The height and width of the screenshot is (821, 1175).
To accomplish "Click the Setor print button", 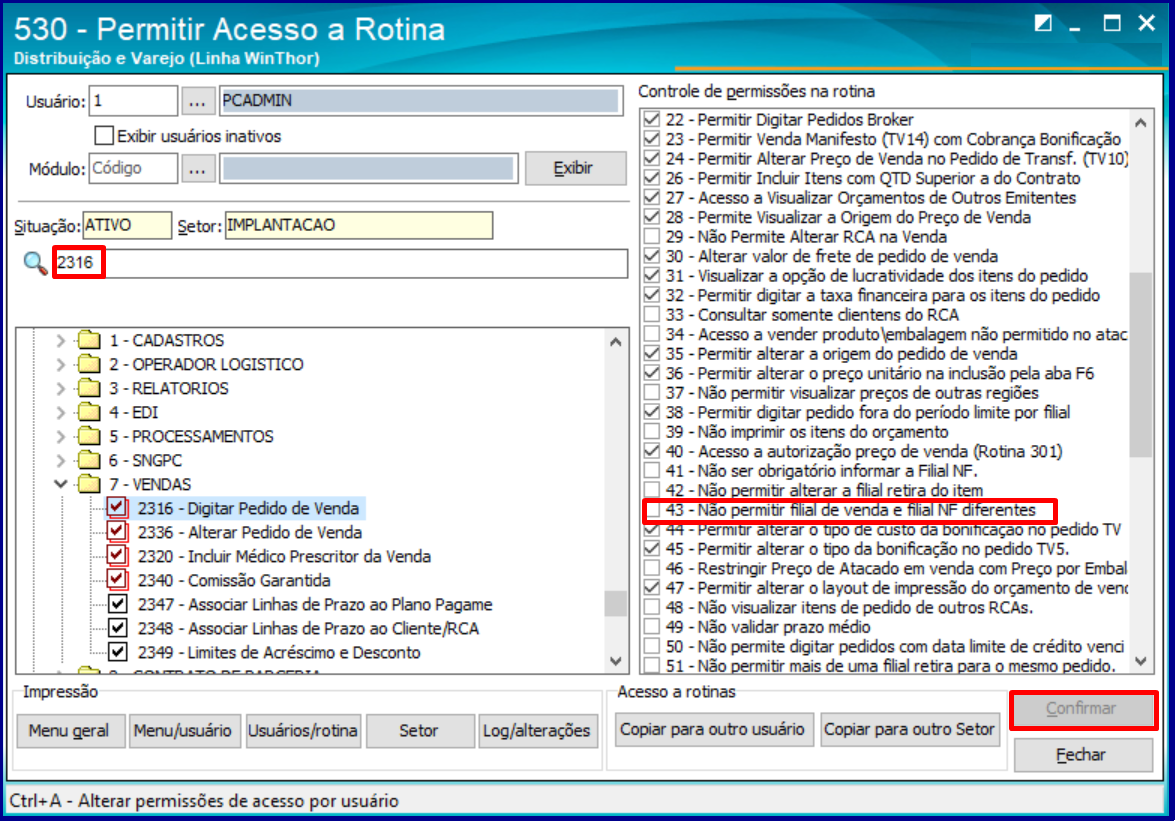I will (x=419, y=730).
